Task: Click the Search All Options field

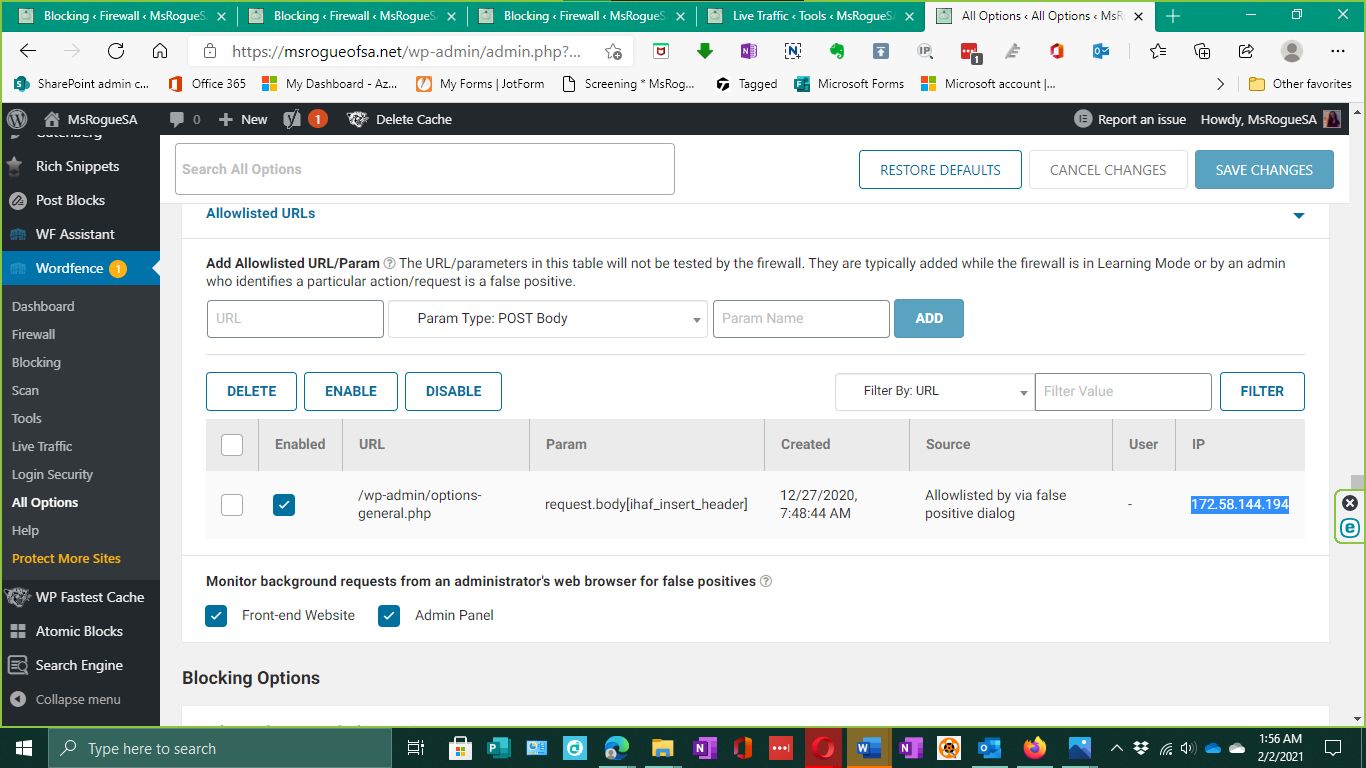Action: pyautogui.click(x=424, y=169)
